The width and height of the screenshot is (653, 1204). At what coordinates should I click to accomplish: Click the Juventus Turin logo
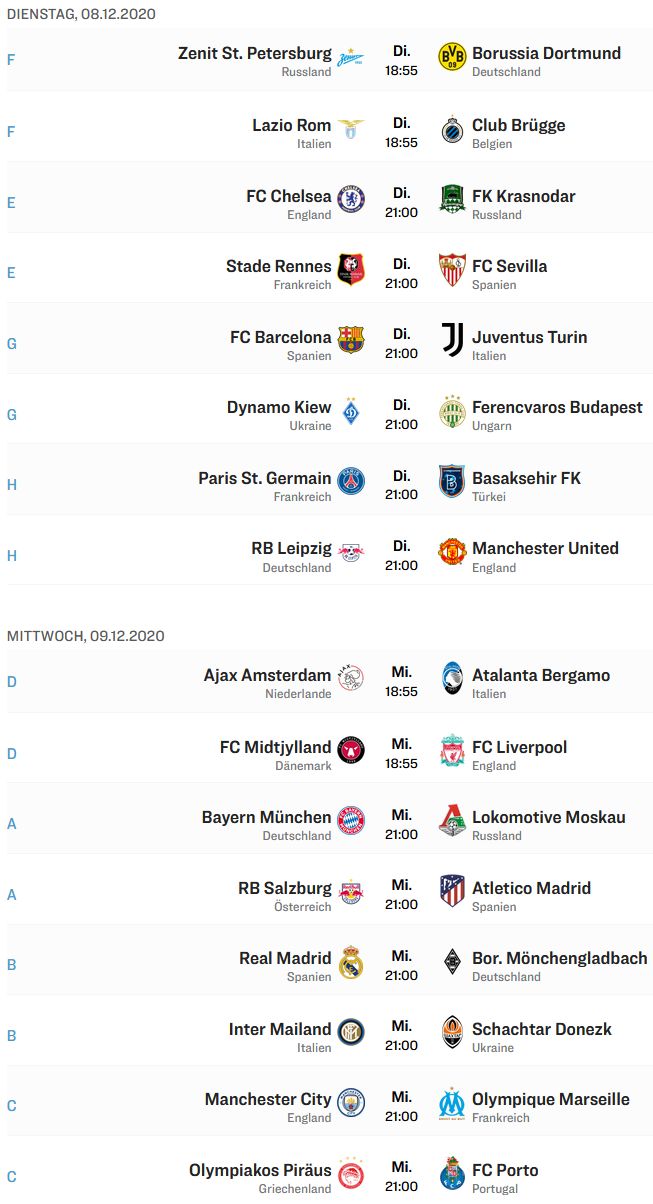click(x=452, y=341)
